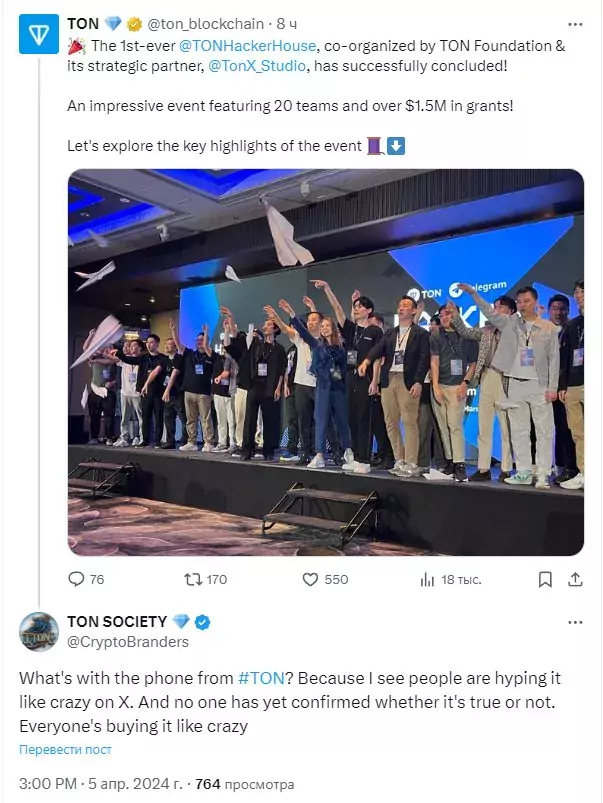
Task: Bookmark the TON tweet
Action: [x=545, y=579]
